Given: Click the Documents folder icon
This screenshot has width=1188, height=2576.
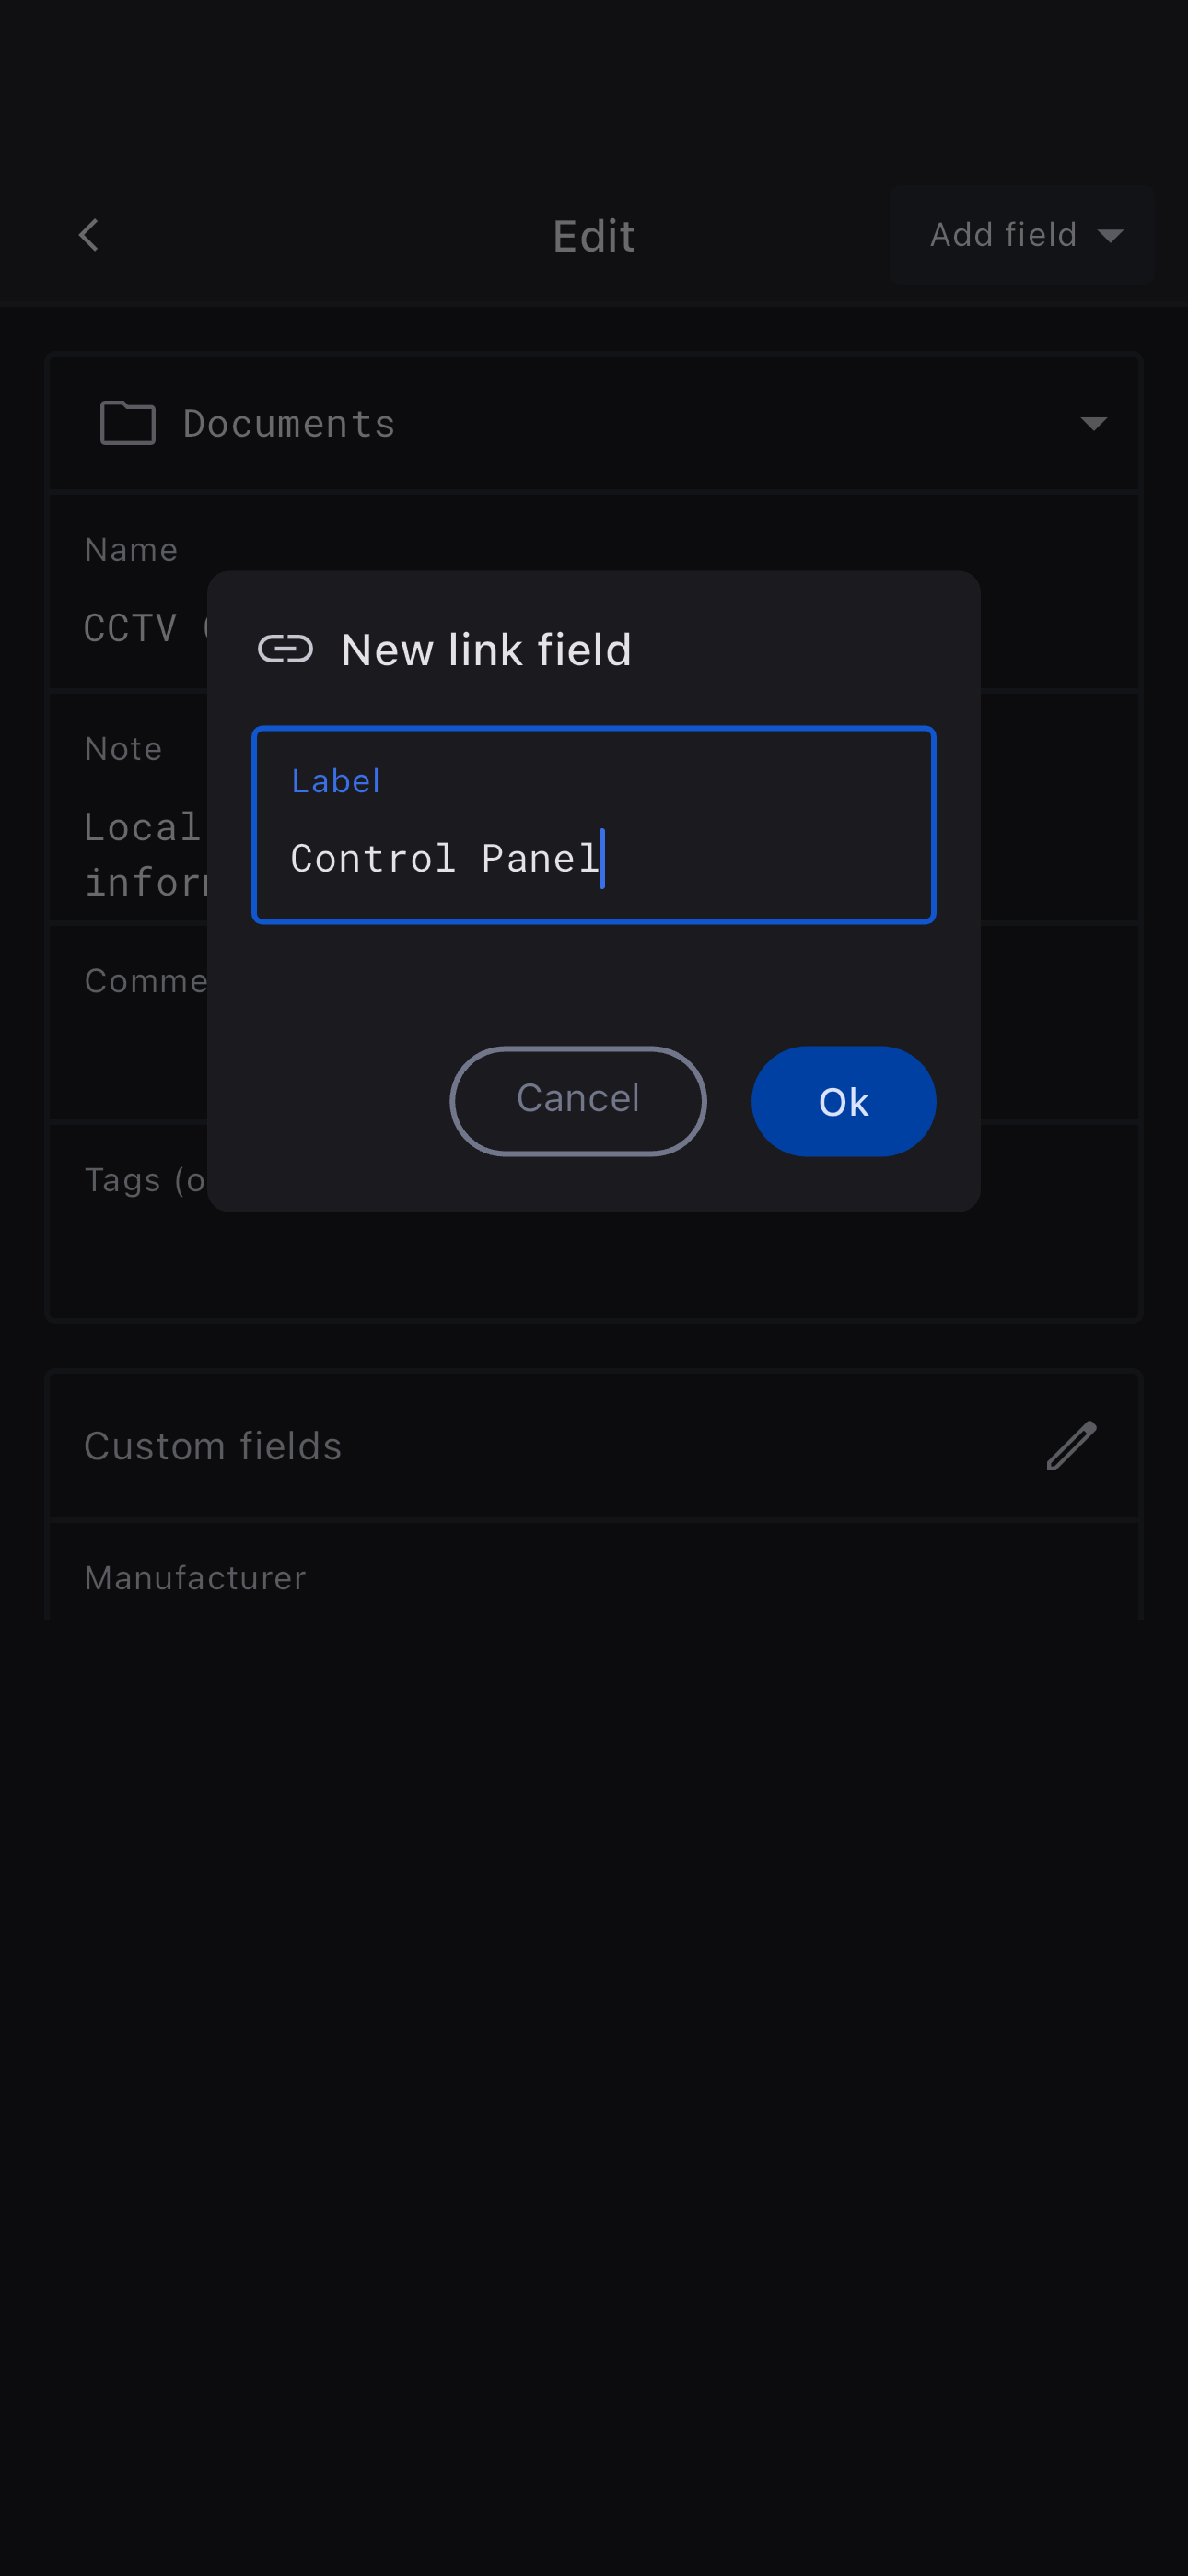Looking at the screenshot, I should (x=128, y=423).
